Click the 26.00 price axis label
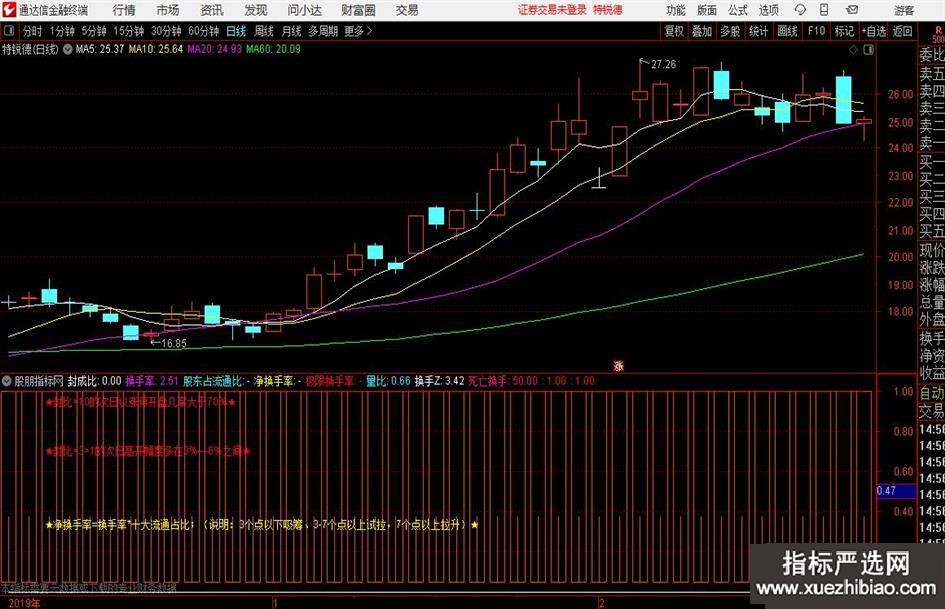Screen dimensions: 945x609 tap(900, 94)
